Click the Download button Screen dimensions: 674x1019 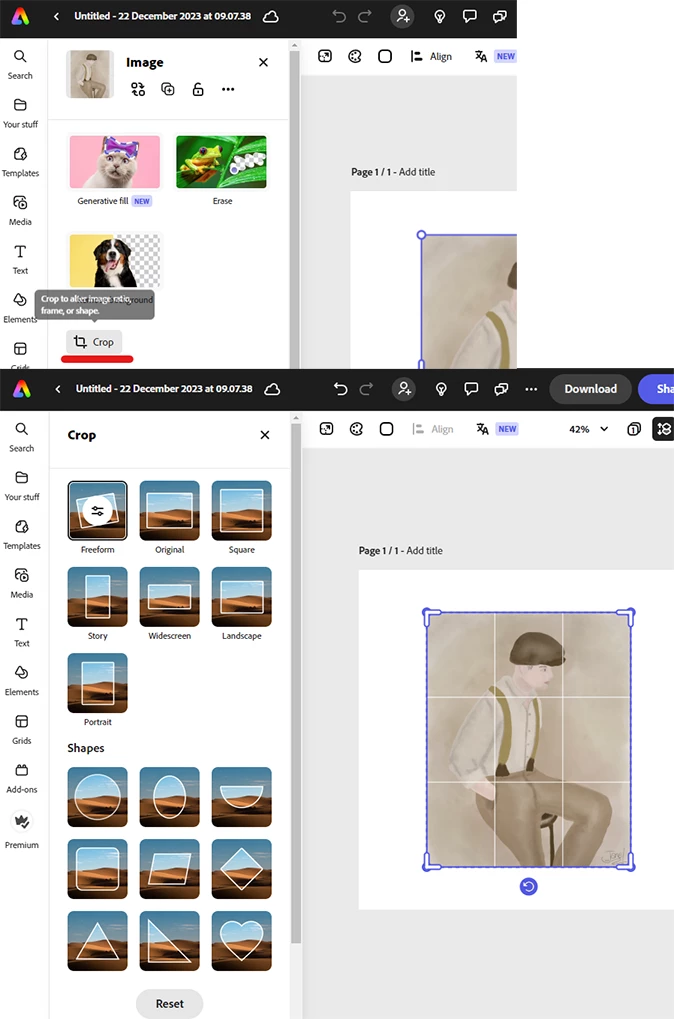click(590, 389)
